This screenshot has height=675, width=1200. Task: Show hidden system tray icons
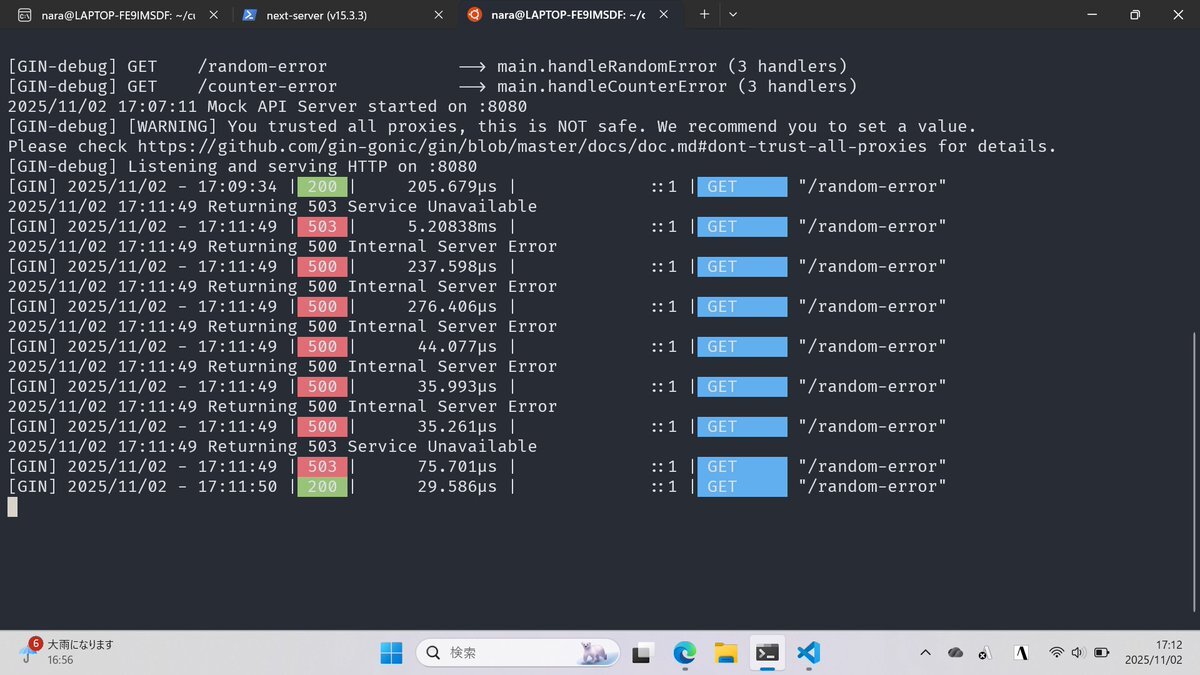[x=925, y=653]
